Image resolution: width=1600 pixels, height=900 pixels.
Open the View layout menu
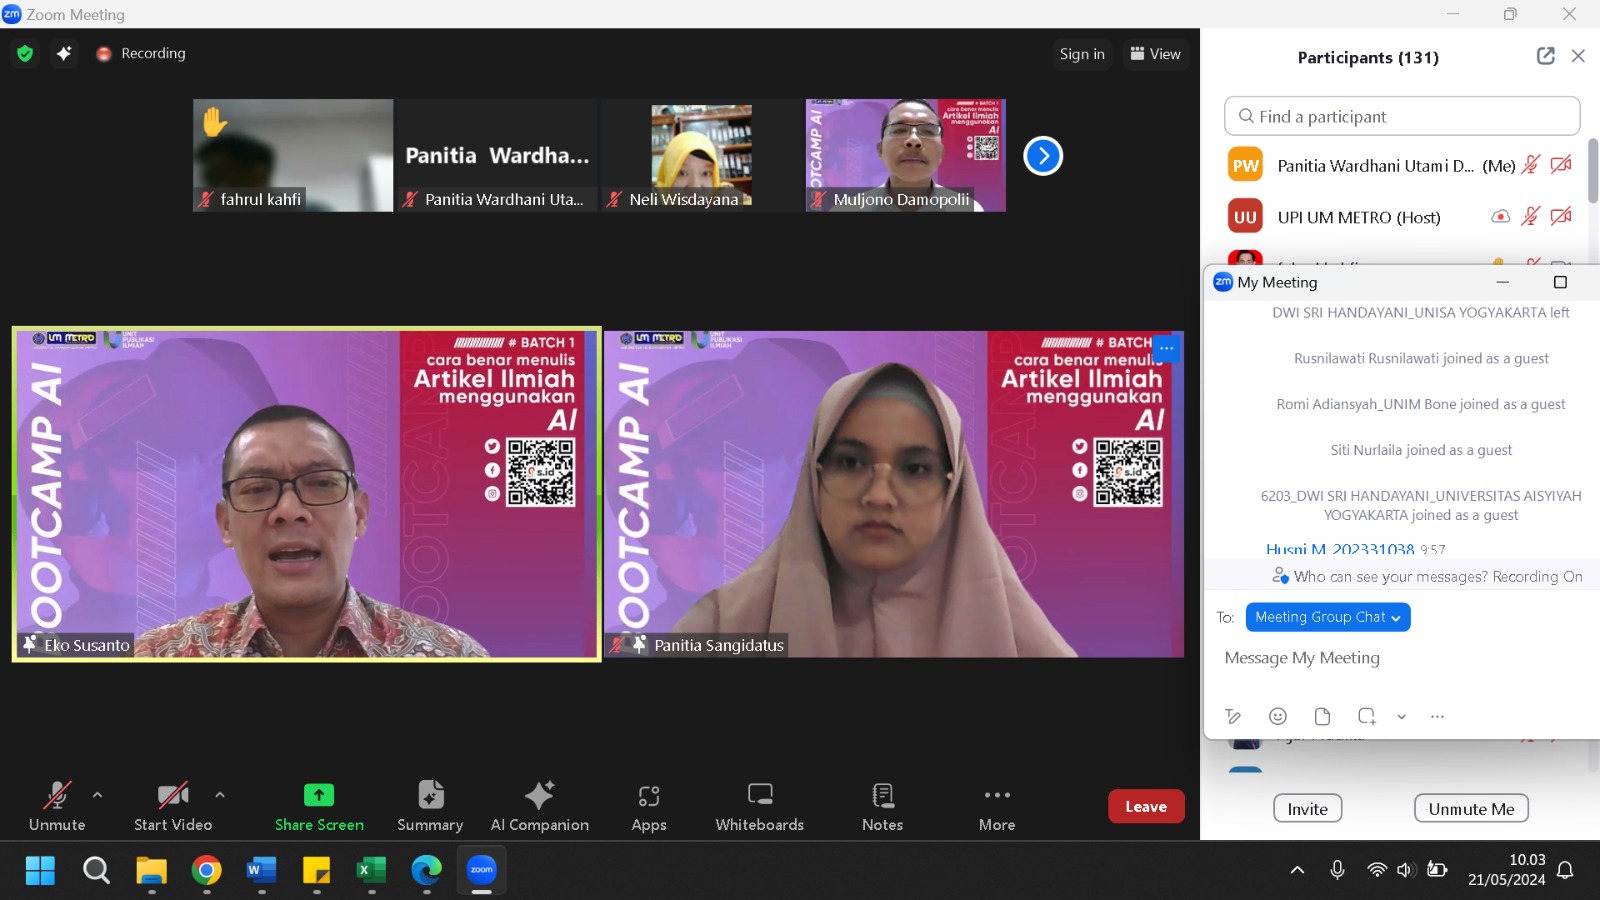1155,54
